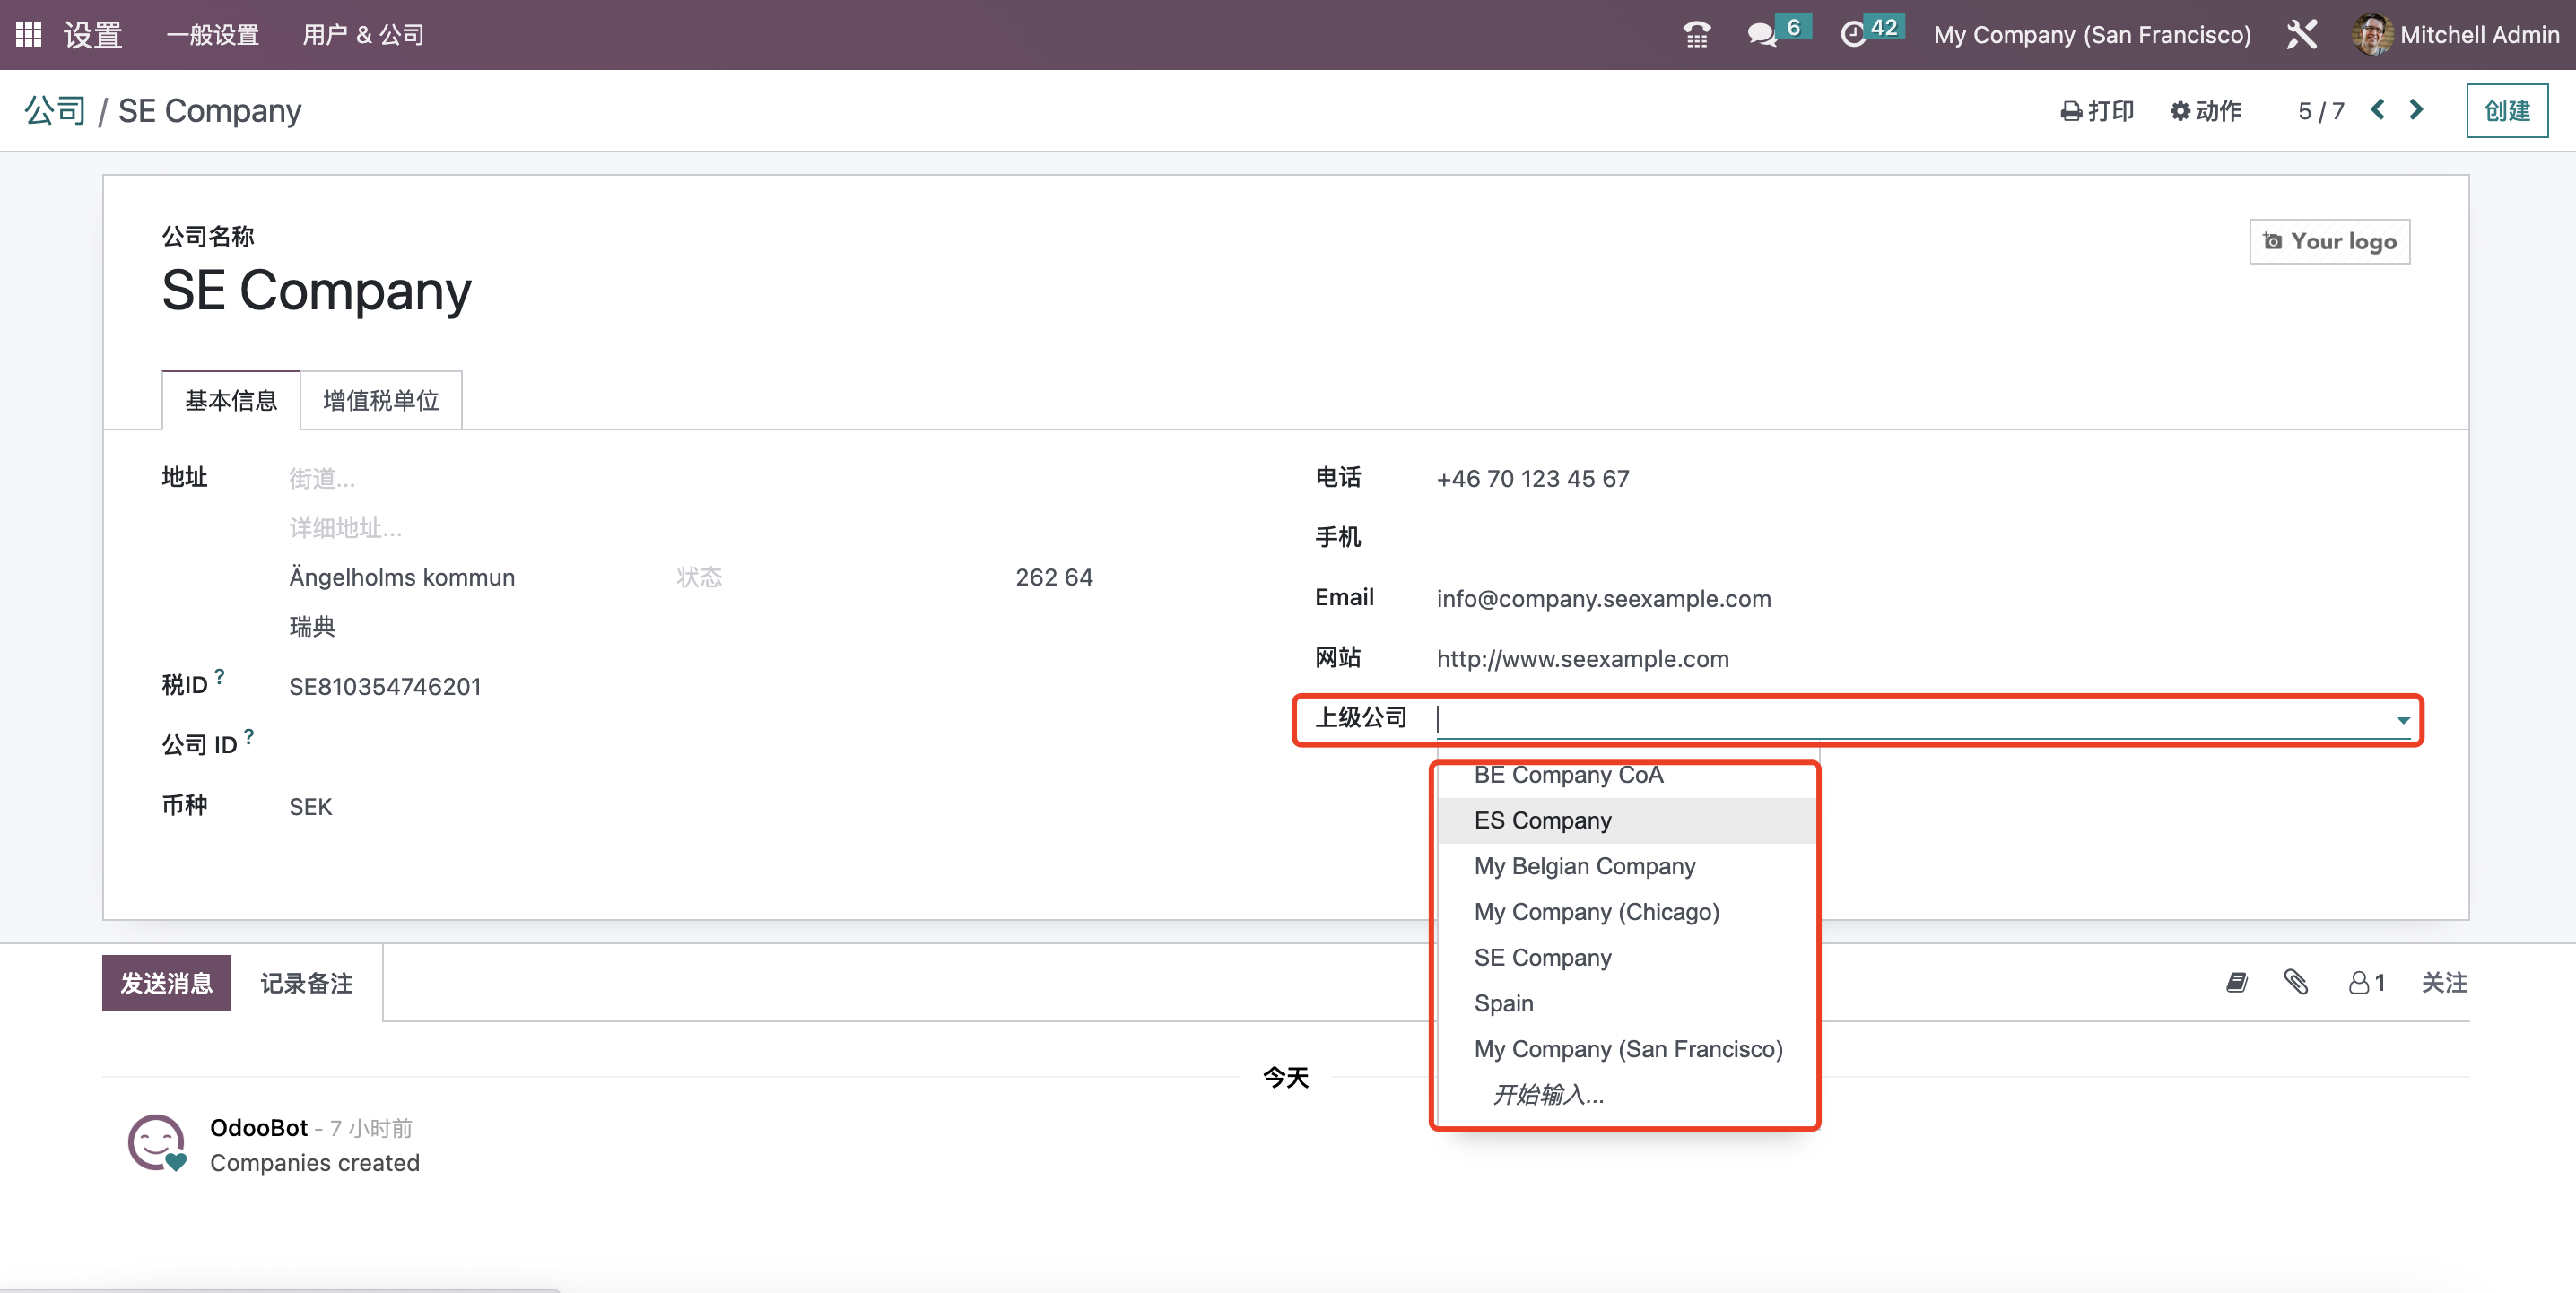
Task: Click the attachment paperclip icon
Action: pyautogui.click(x=2296, y=983)
